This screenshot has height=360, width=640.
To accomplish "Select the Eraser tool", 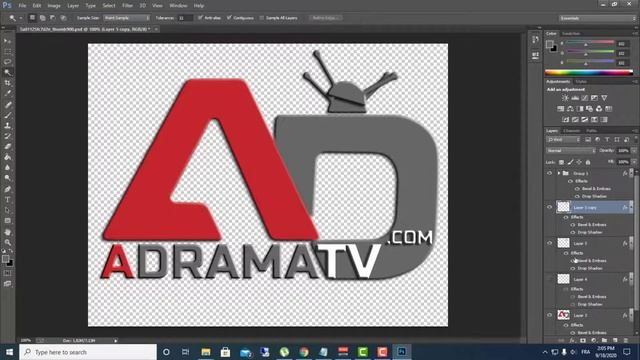I will [7, 147].
